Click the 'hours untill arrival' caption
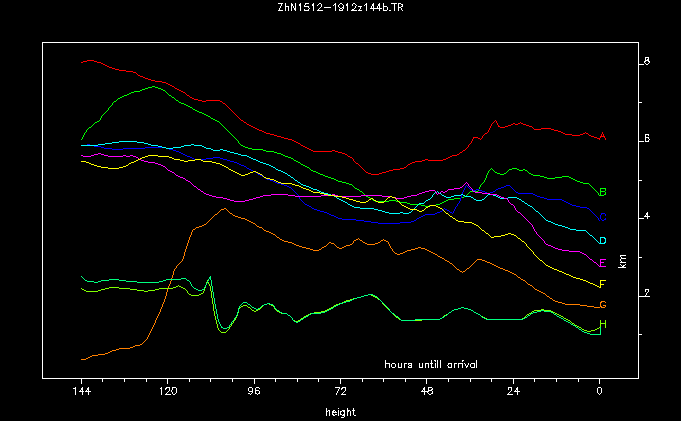The height and width of the screenshot is (421, 681). (431, 365)
